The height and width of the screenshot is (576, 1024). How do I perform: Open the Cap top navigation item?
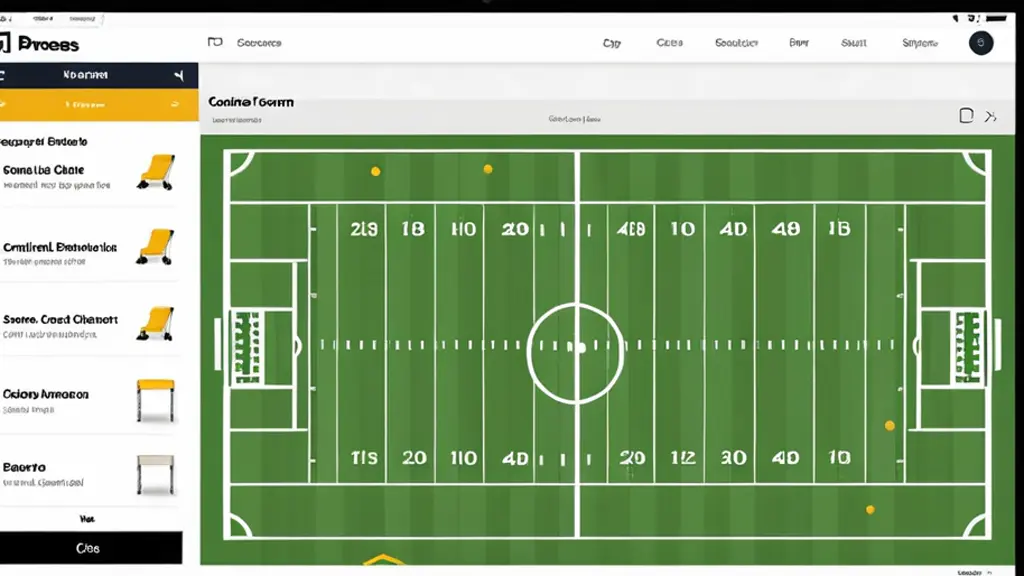[611, 43]
